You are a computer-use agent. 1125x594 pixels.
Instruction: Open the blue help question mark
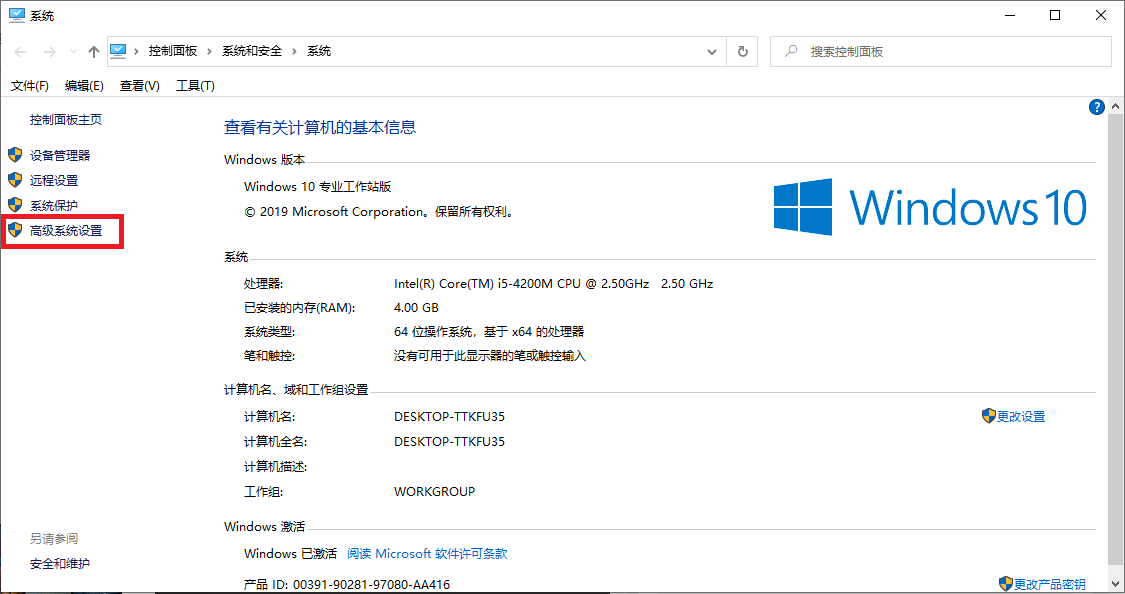[x=1096, y=107]
